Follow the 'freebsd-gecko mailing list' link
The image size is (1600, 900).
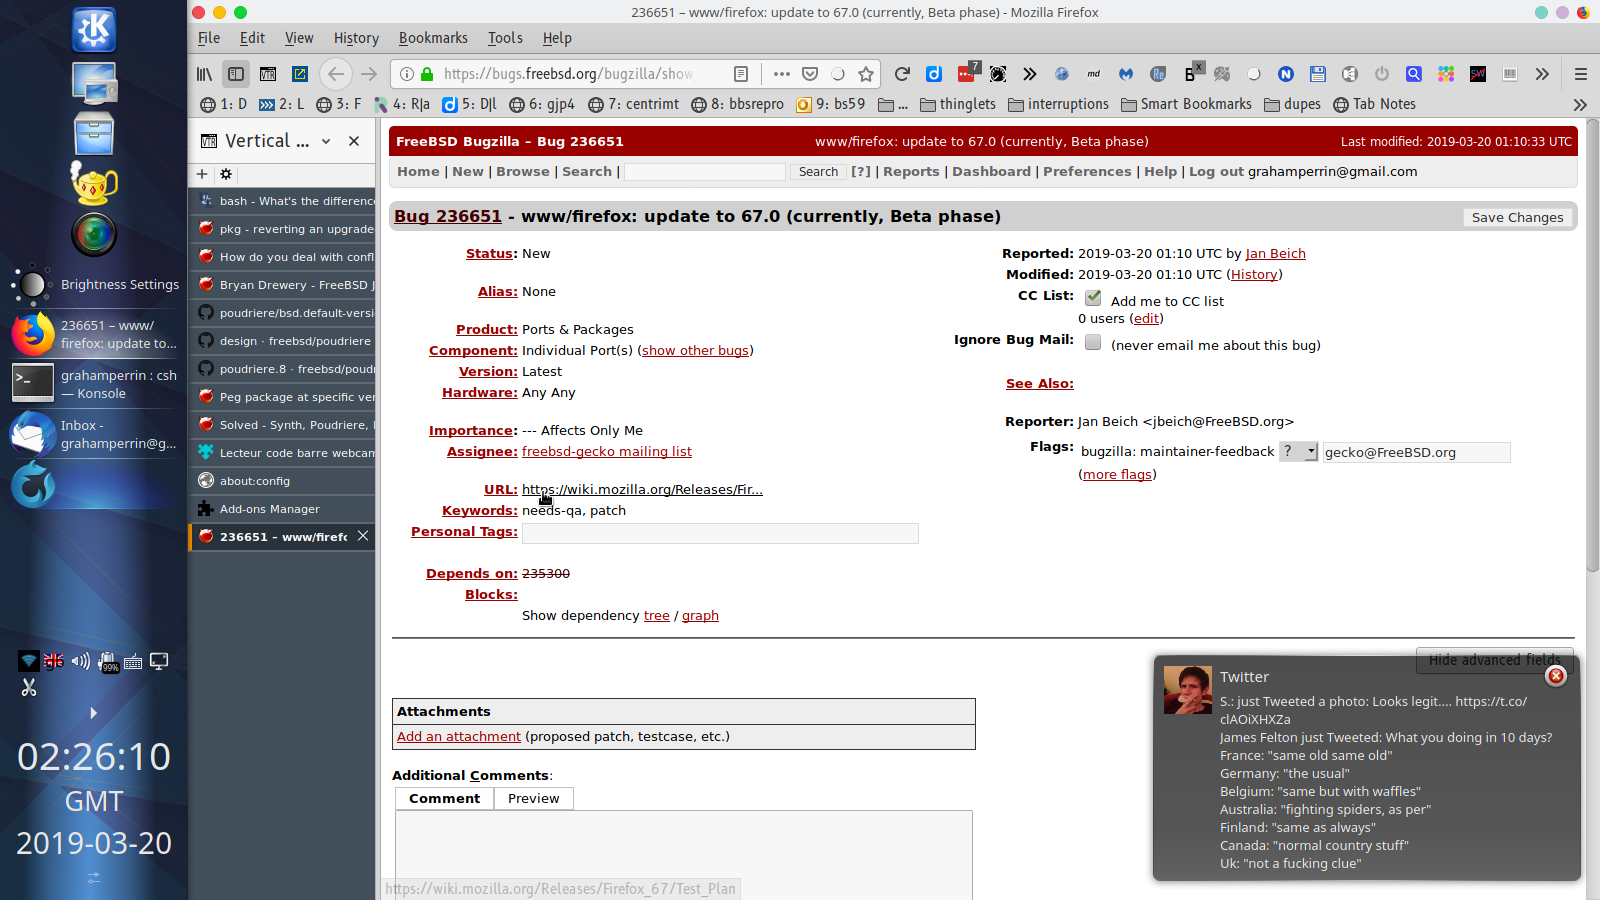(607, 452)
